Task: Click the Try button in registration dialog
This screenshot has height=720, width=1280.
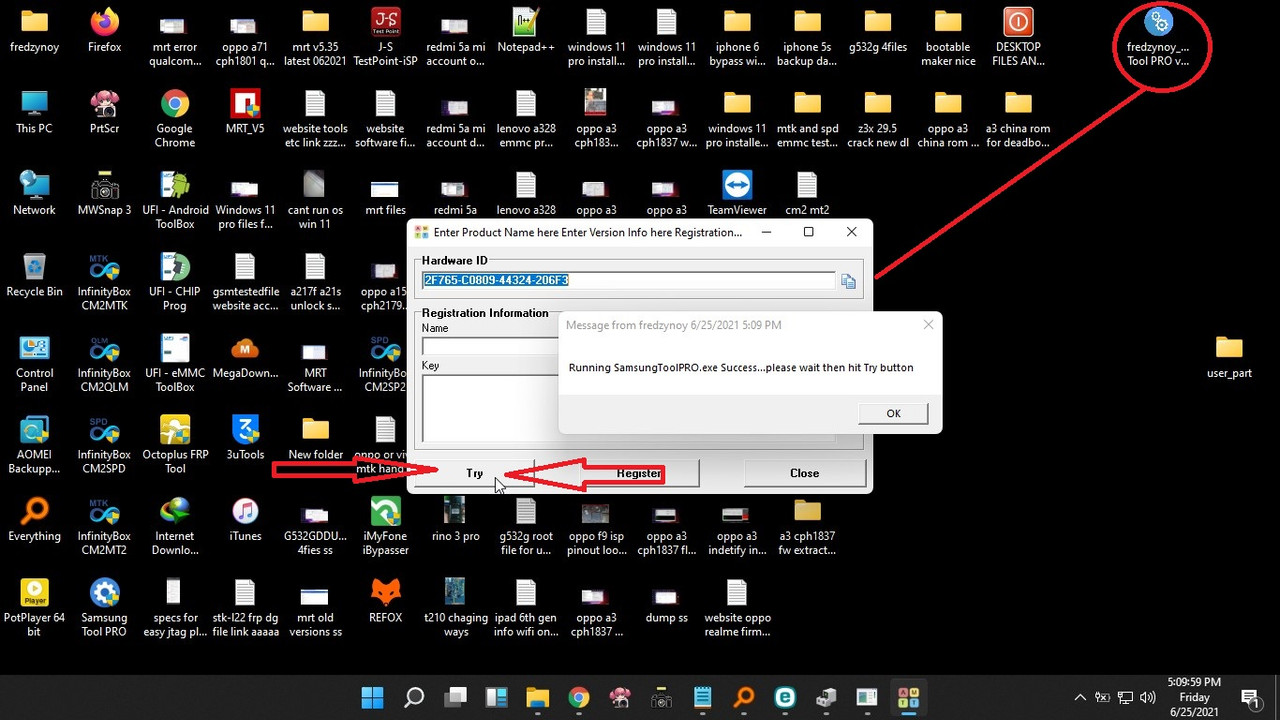Action: pyautogui.click(x=474, y=473)
